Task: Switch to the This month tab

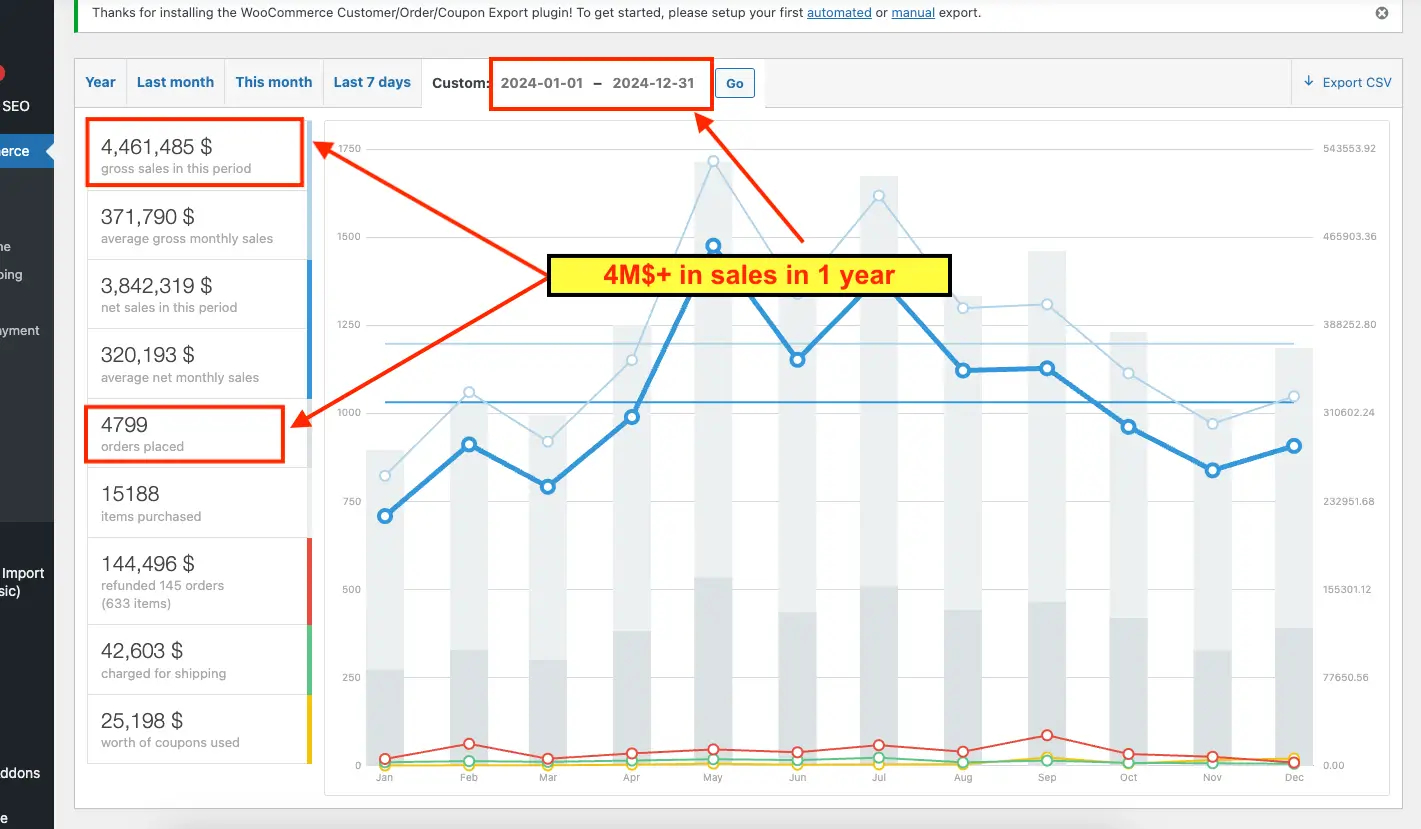Action: pos(274,82)
